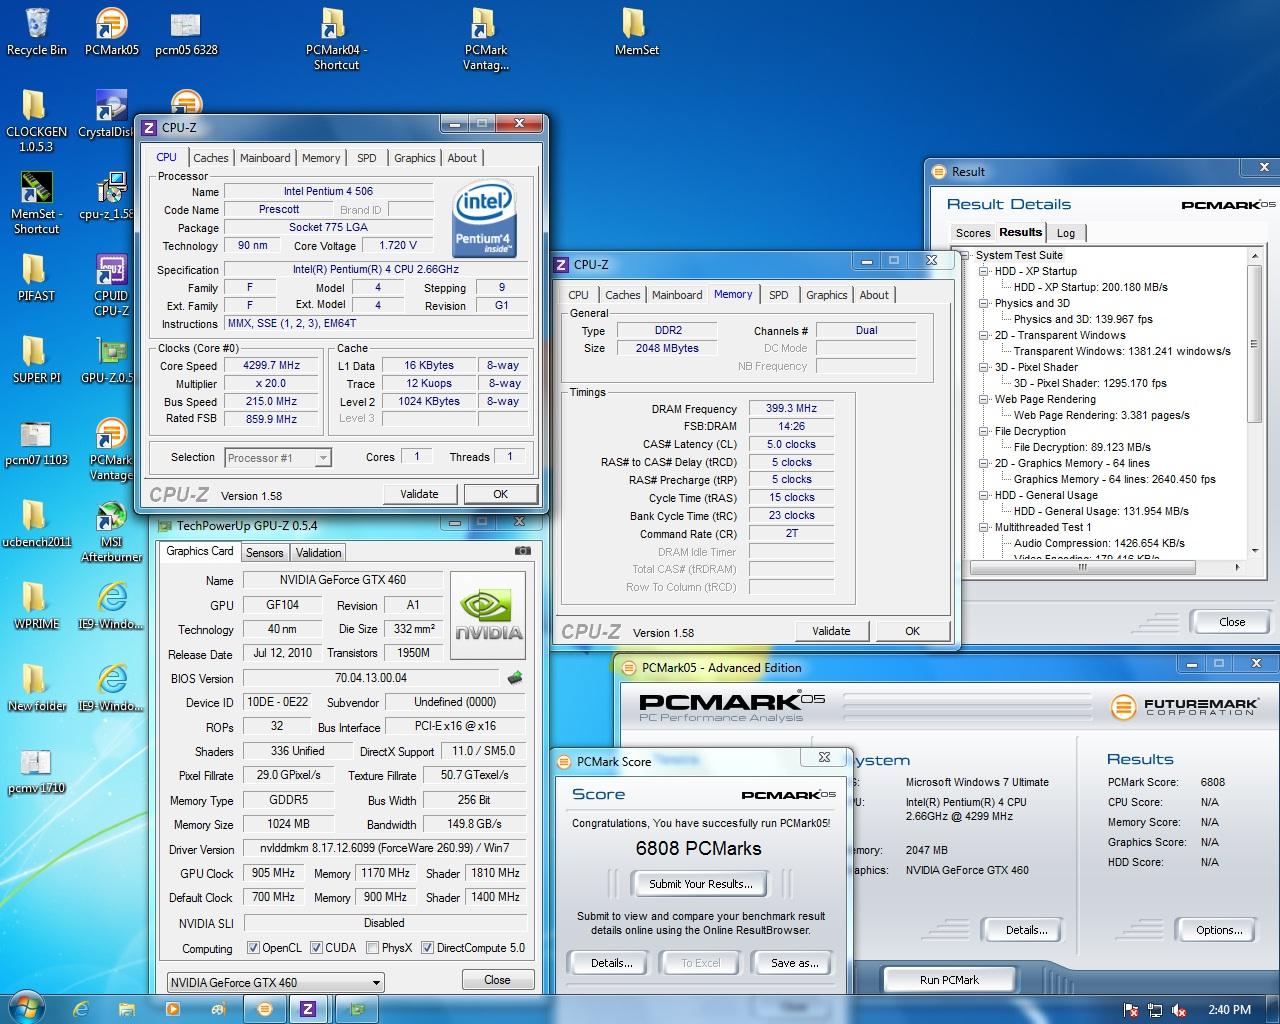The image size is (1280, 1024).
Task: Click OK in the CPU-Z memory window
Action: pos(912,631)
